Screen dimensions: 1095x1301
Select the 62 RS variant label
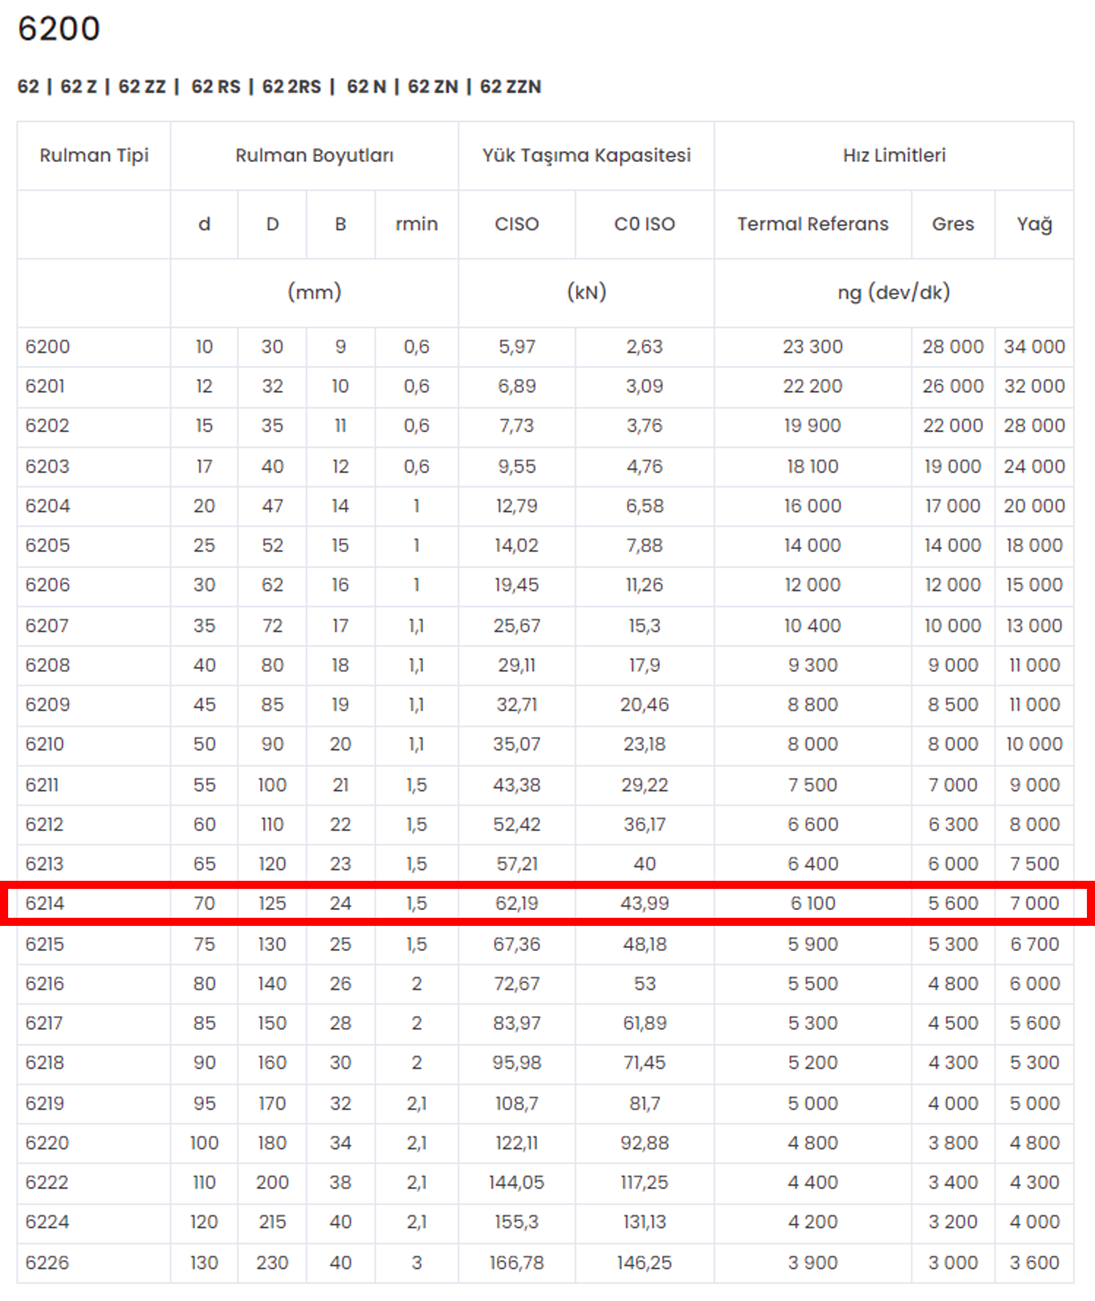click(x=216, y=87)
